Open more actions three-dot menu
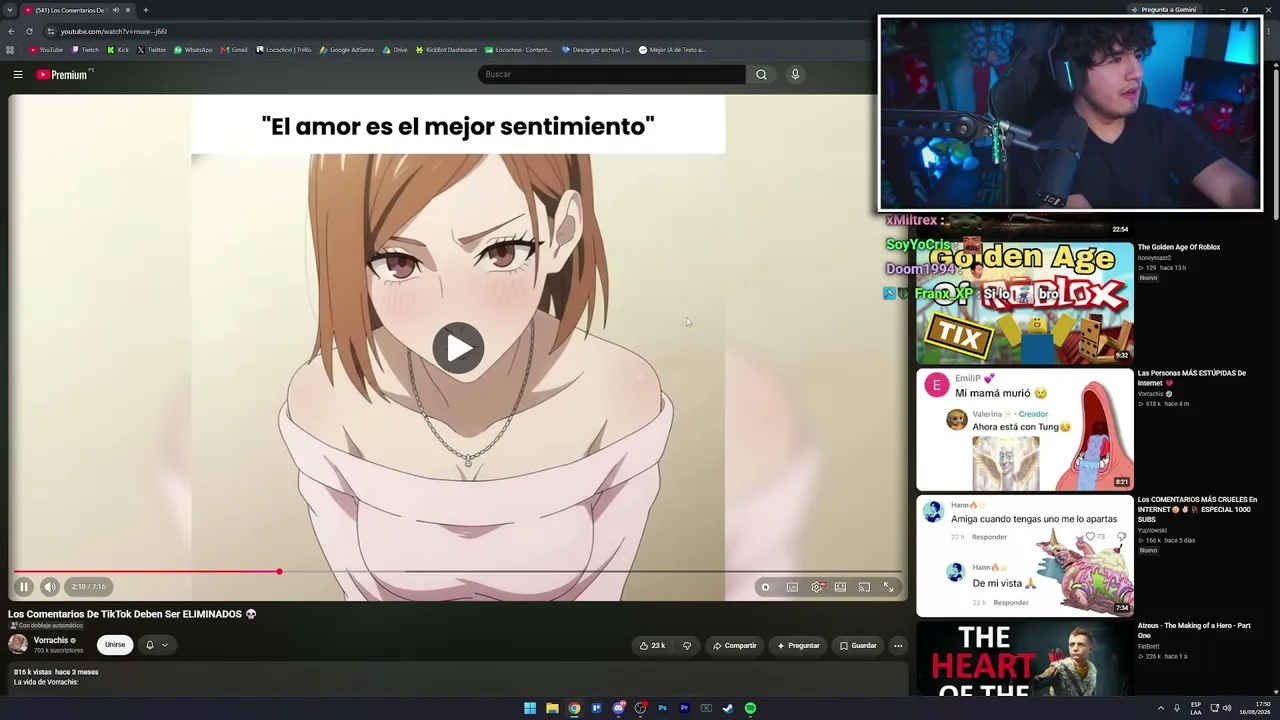 point(898,646)
